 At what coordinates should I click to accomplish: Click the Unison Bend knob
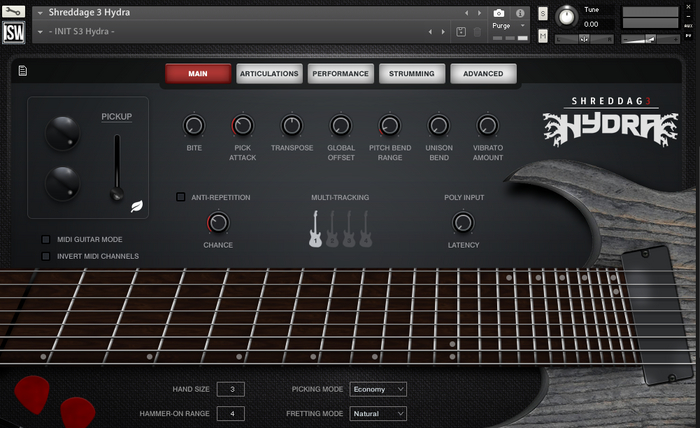(x=439, y=126)
